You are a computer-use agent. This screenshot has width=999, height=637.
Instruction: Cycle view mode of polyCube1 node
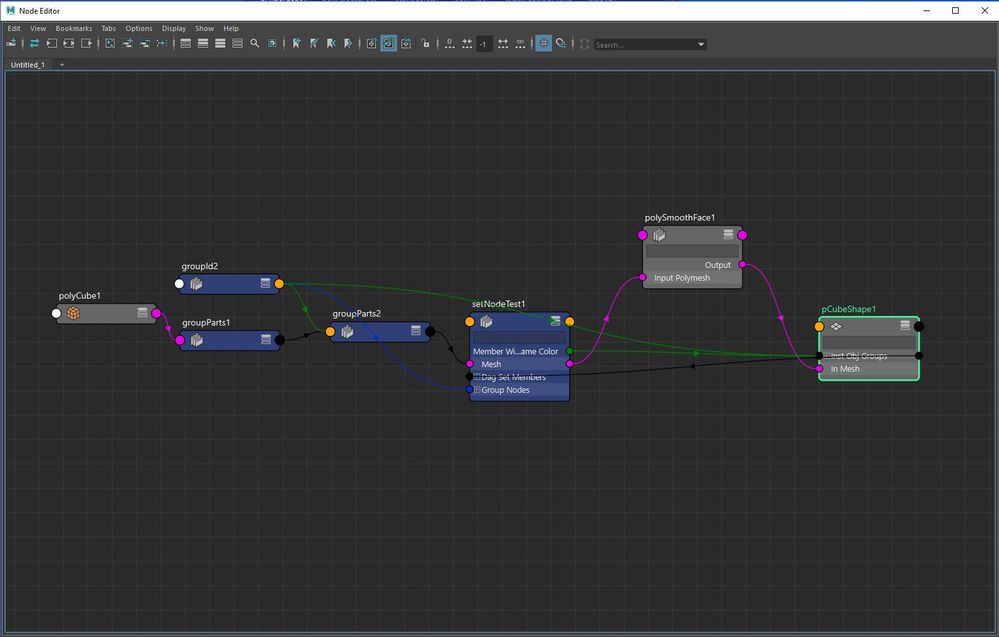point(143,312)
